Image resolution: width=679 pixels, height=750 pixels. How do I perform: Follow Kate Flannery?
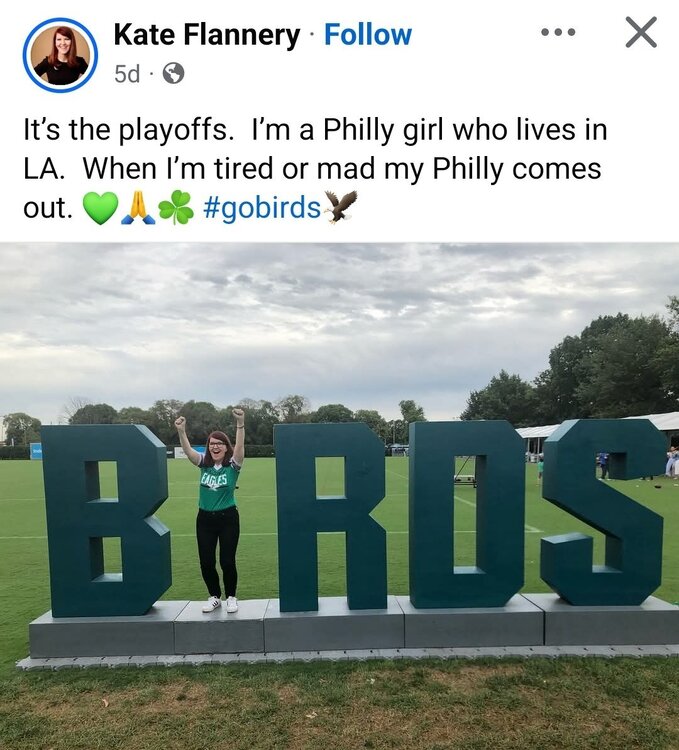pyautogui.click(x=368, y=35)
